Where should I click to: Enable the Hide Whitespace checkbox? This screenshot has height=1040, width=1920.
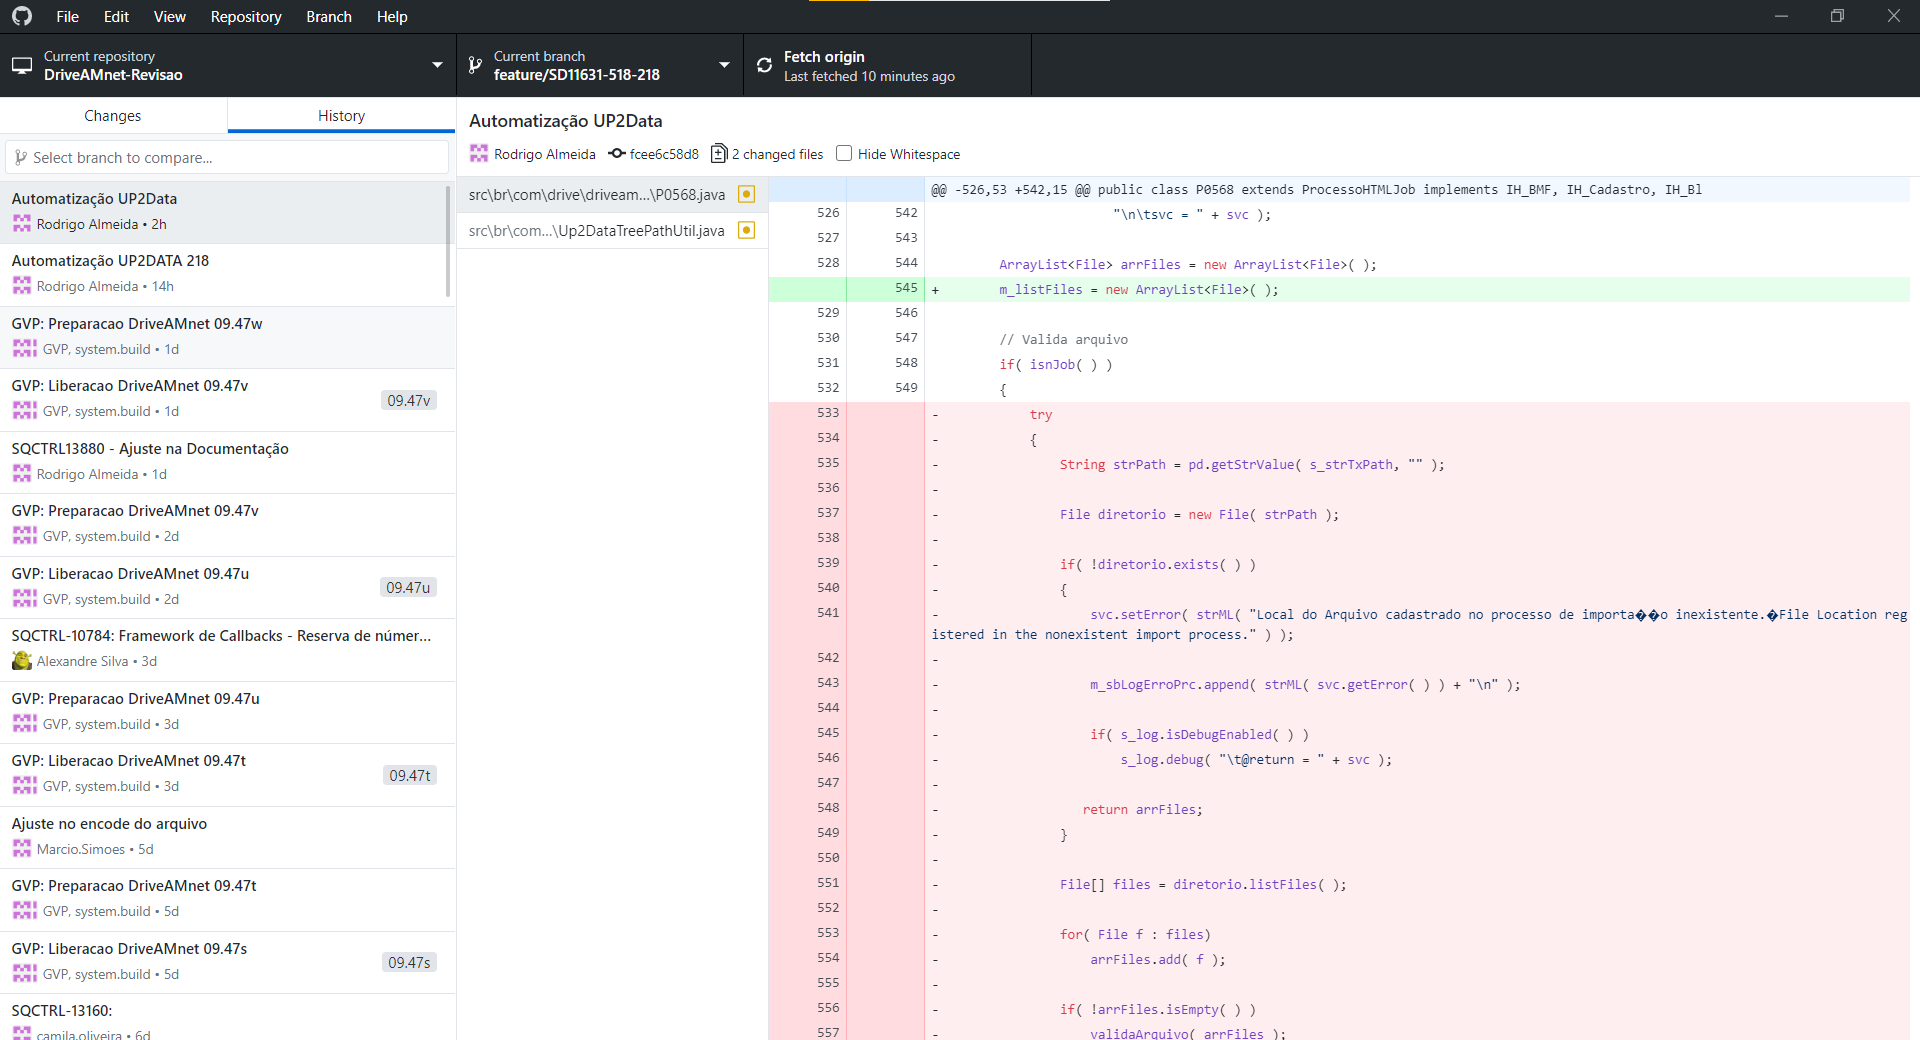(844, 153)
